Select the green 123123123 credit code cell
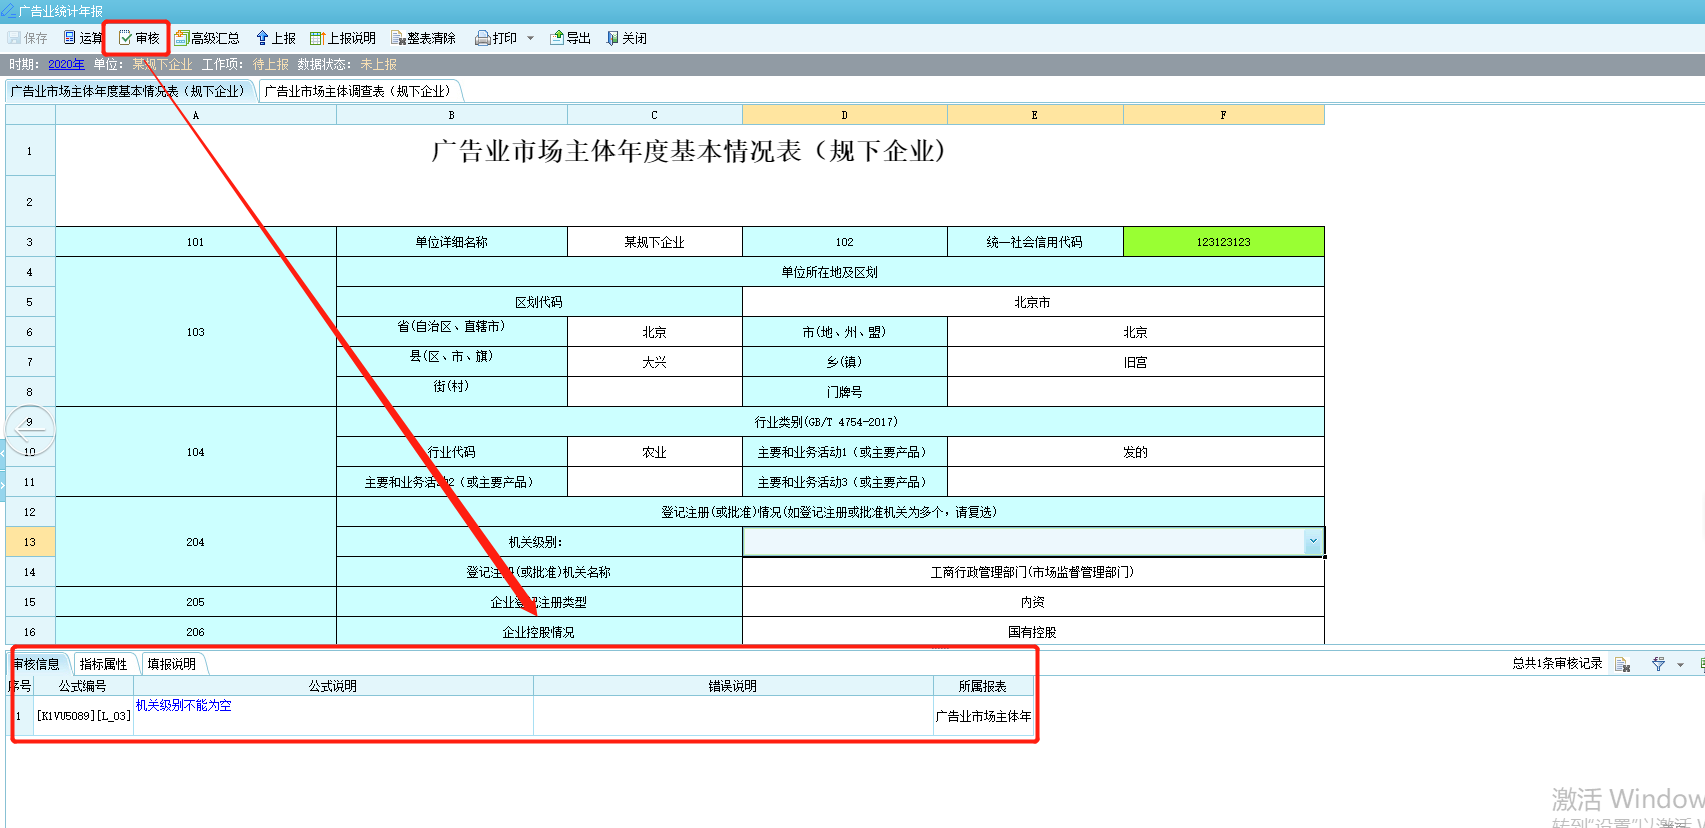This screenshot has width=1705, height=828. pyautogui.click(x=1223, y=242)
